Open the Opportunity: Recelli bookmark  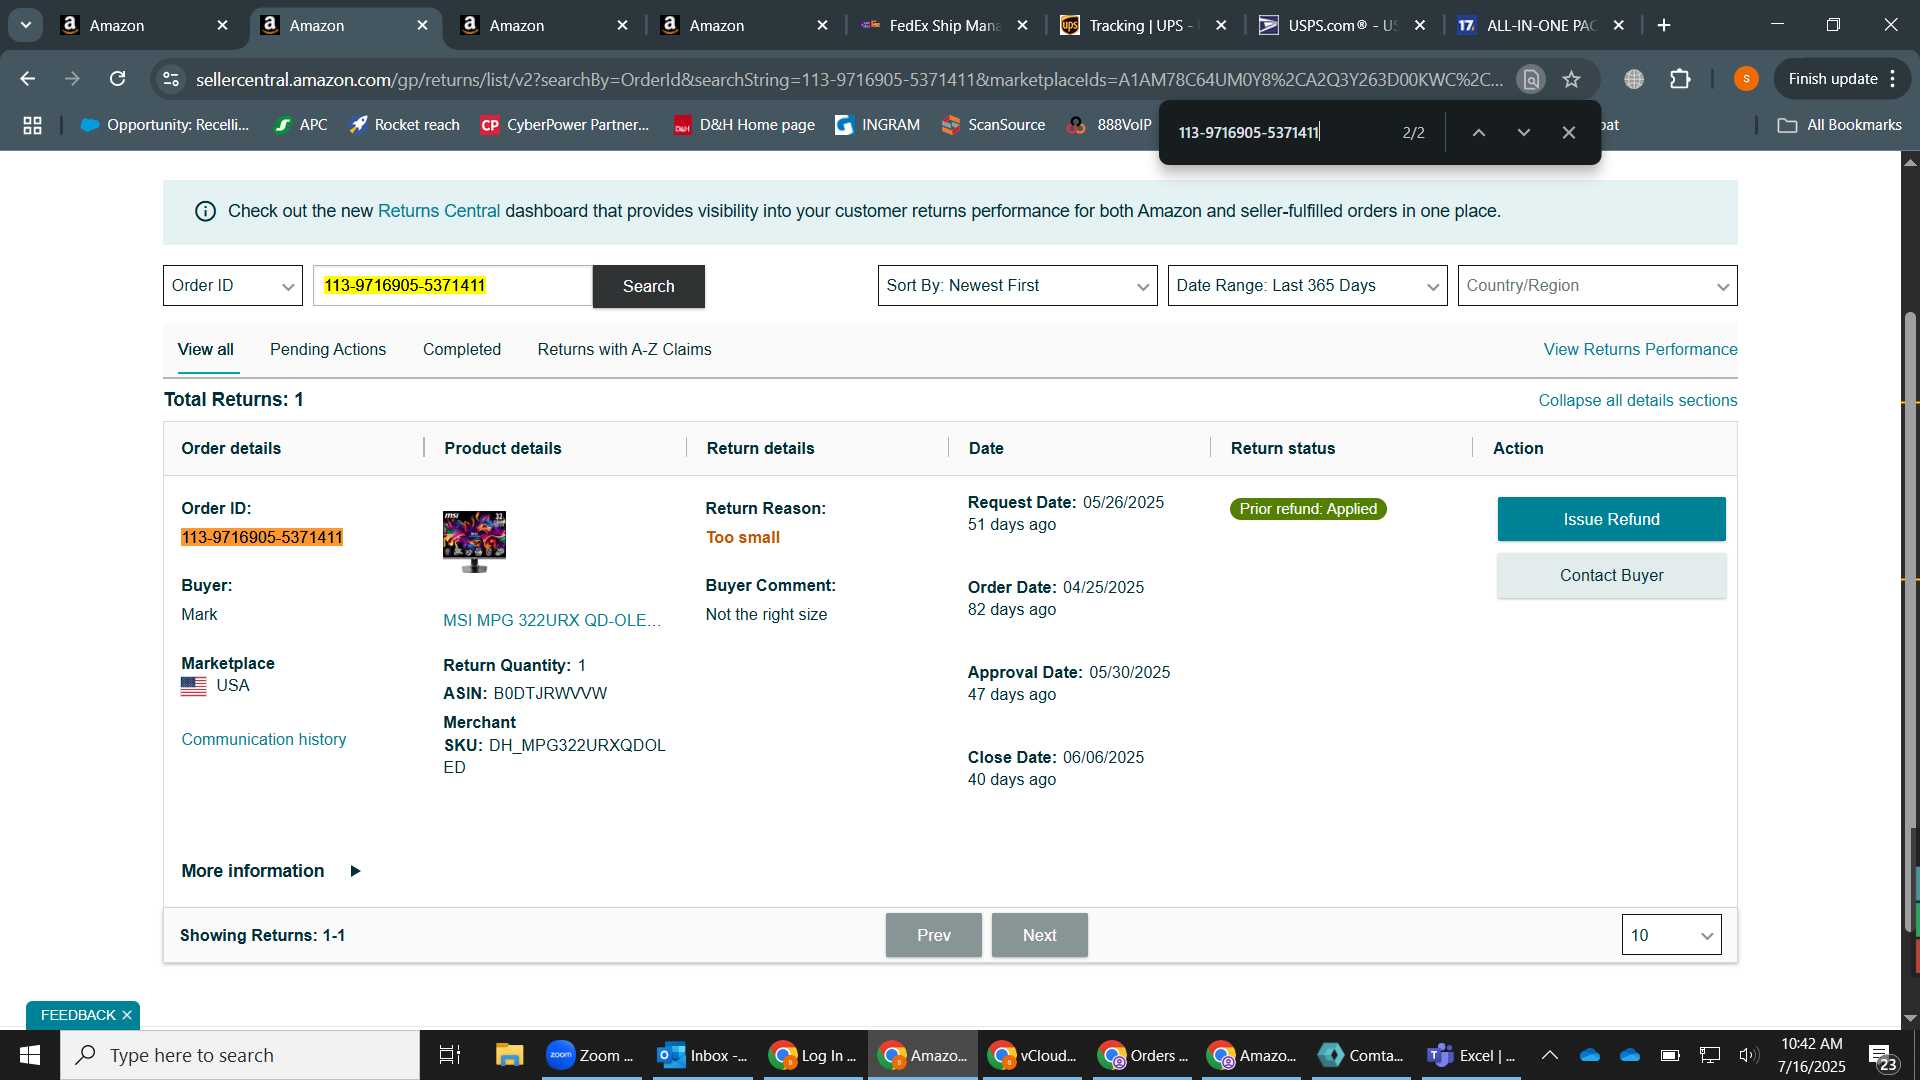(165, 125)
